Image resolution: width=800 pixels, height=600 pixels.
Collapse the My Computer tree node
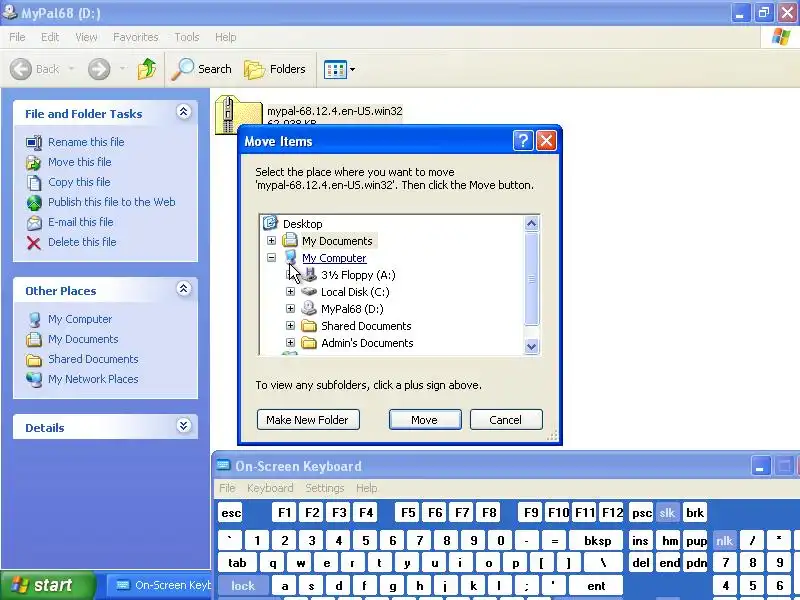(271, 258)
